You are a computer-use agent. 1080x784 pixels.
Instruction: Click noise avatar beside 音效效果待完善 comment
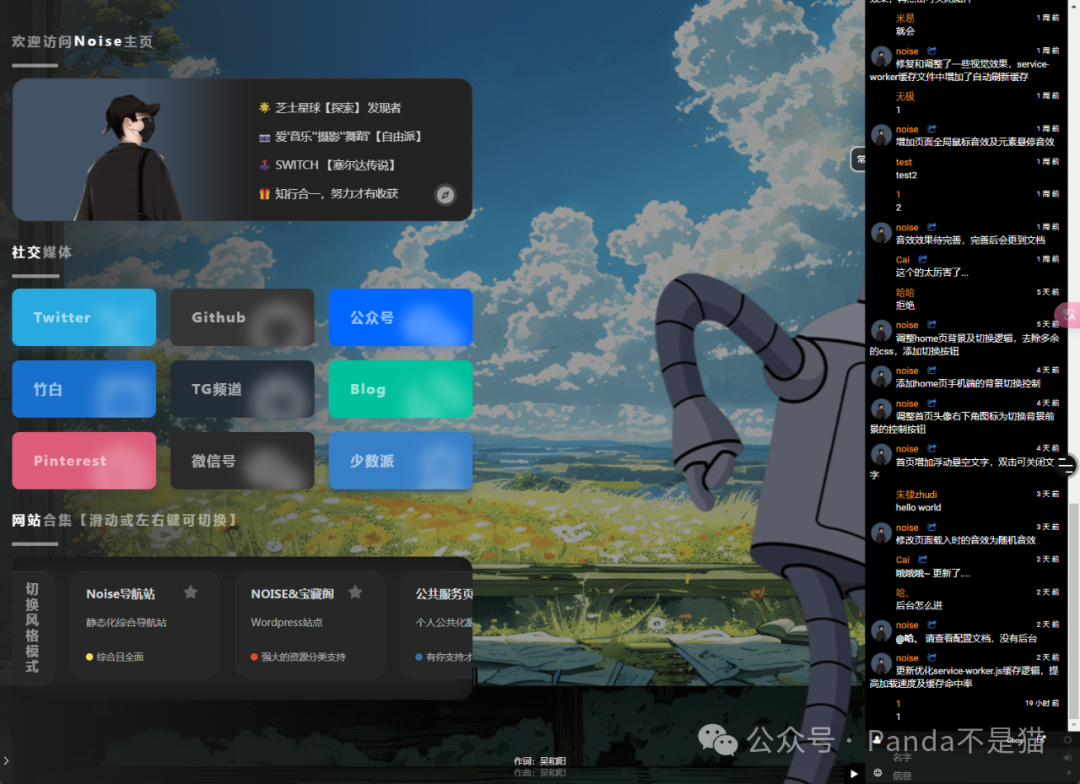click(881, 233)
